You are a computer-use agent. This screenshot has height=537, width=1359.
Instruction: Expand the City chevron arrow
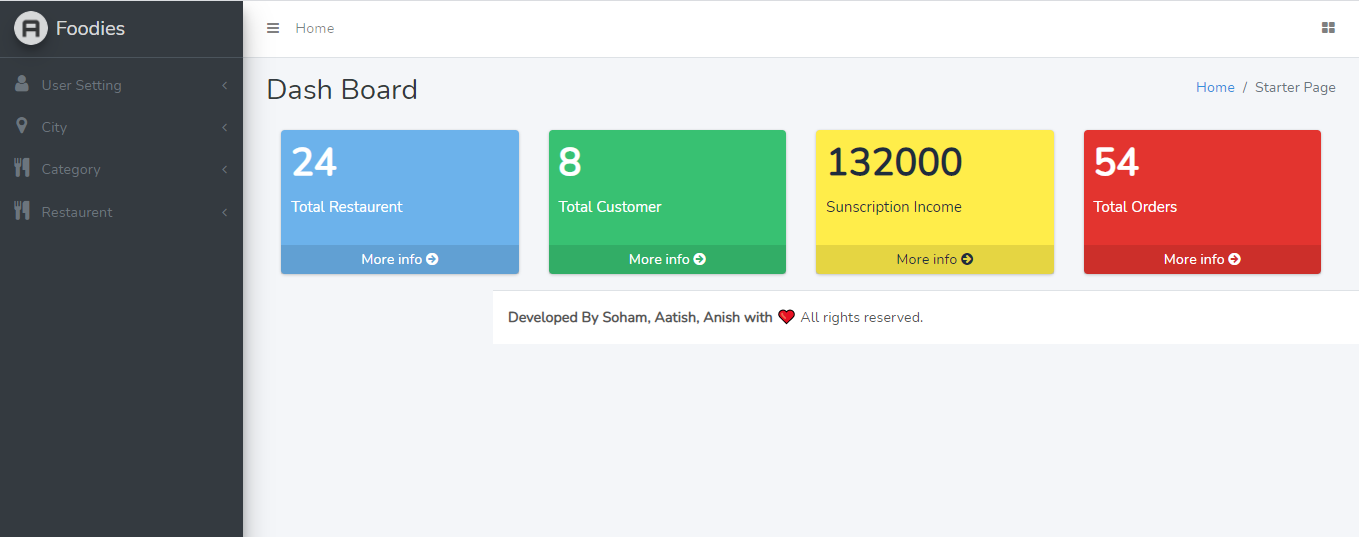pyautogui.click(x=225, y=128)
